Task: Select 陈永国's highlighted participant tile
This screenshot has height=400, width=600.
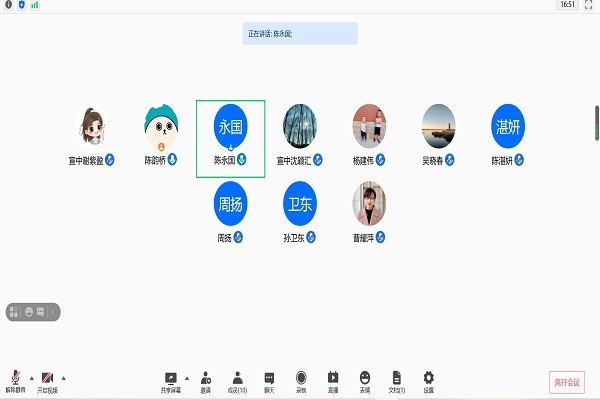Action: tap(230, 138)
